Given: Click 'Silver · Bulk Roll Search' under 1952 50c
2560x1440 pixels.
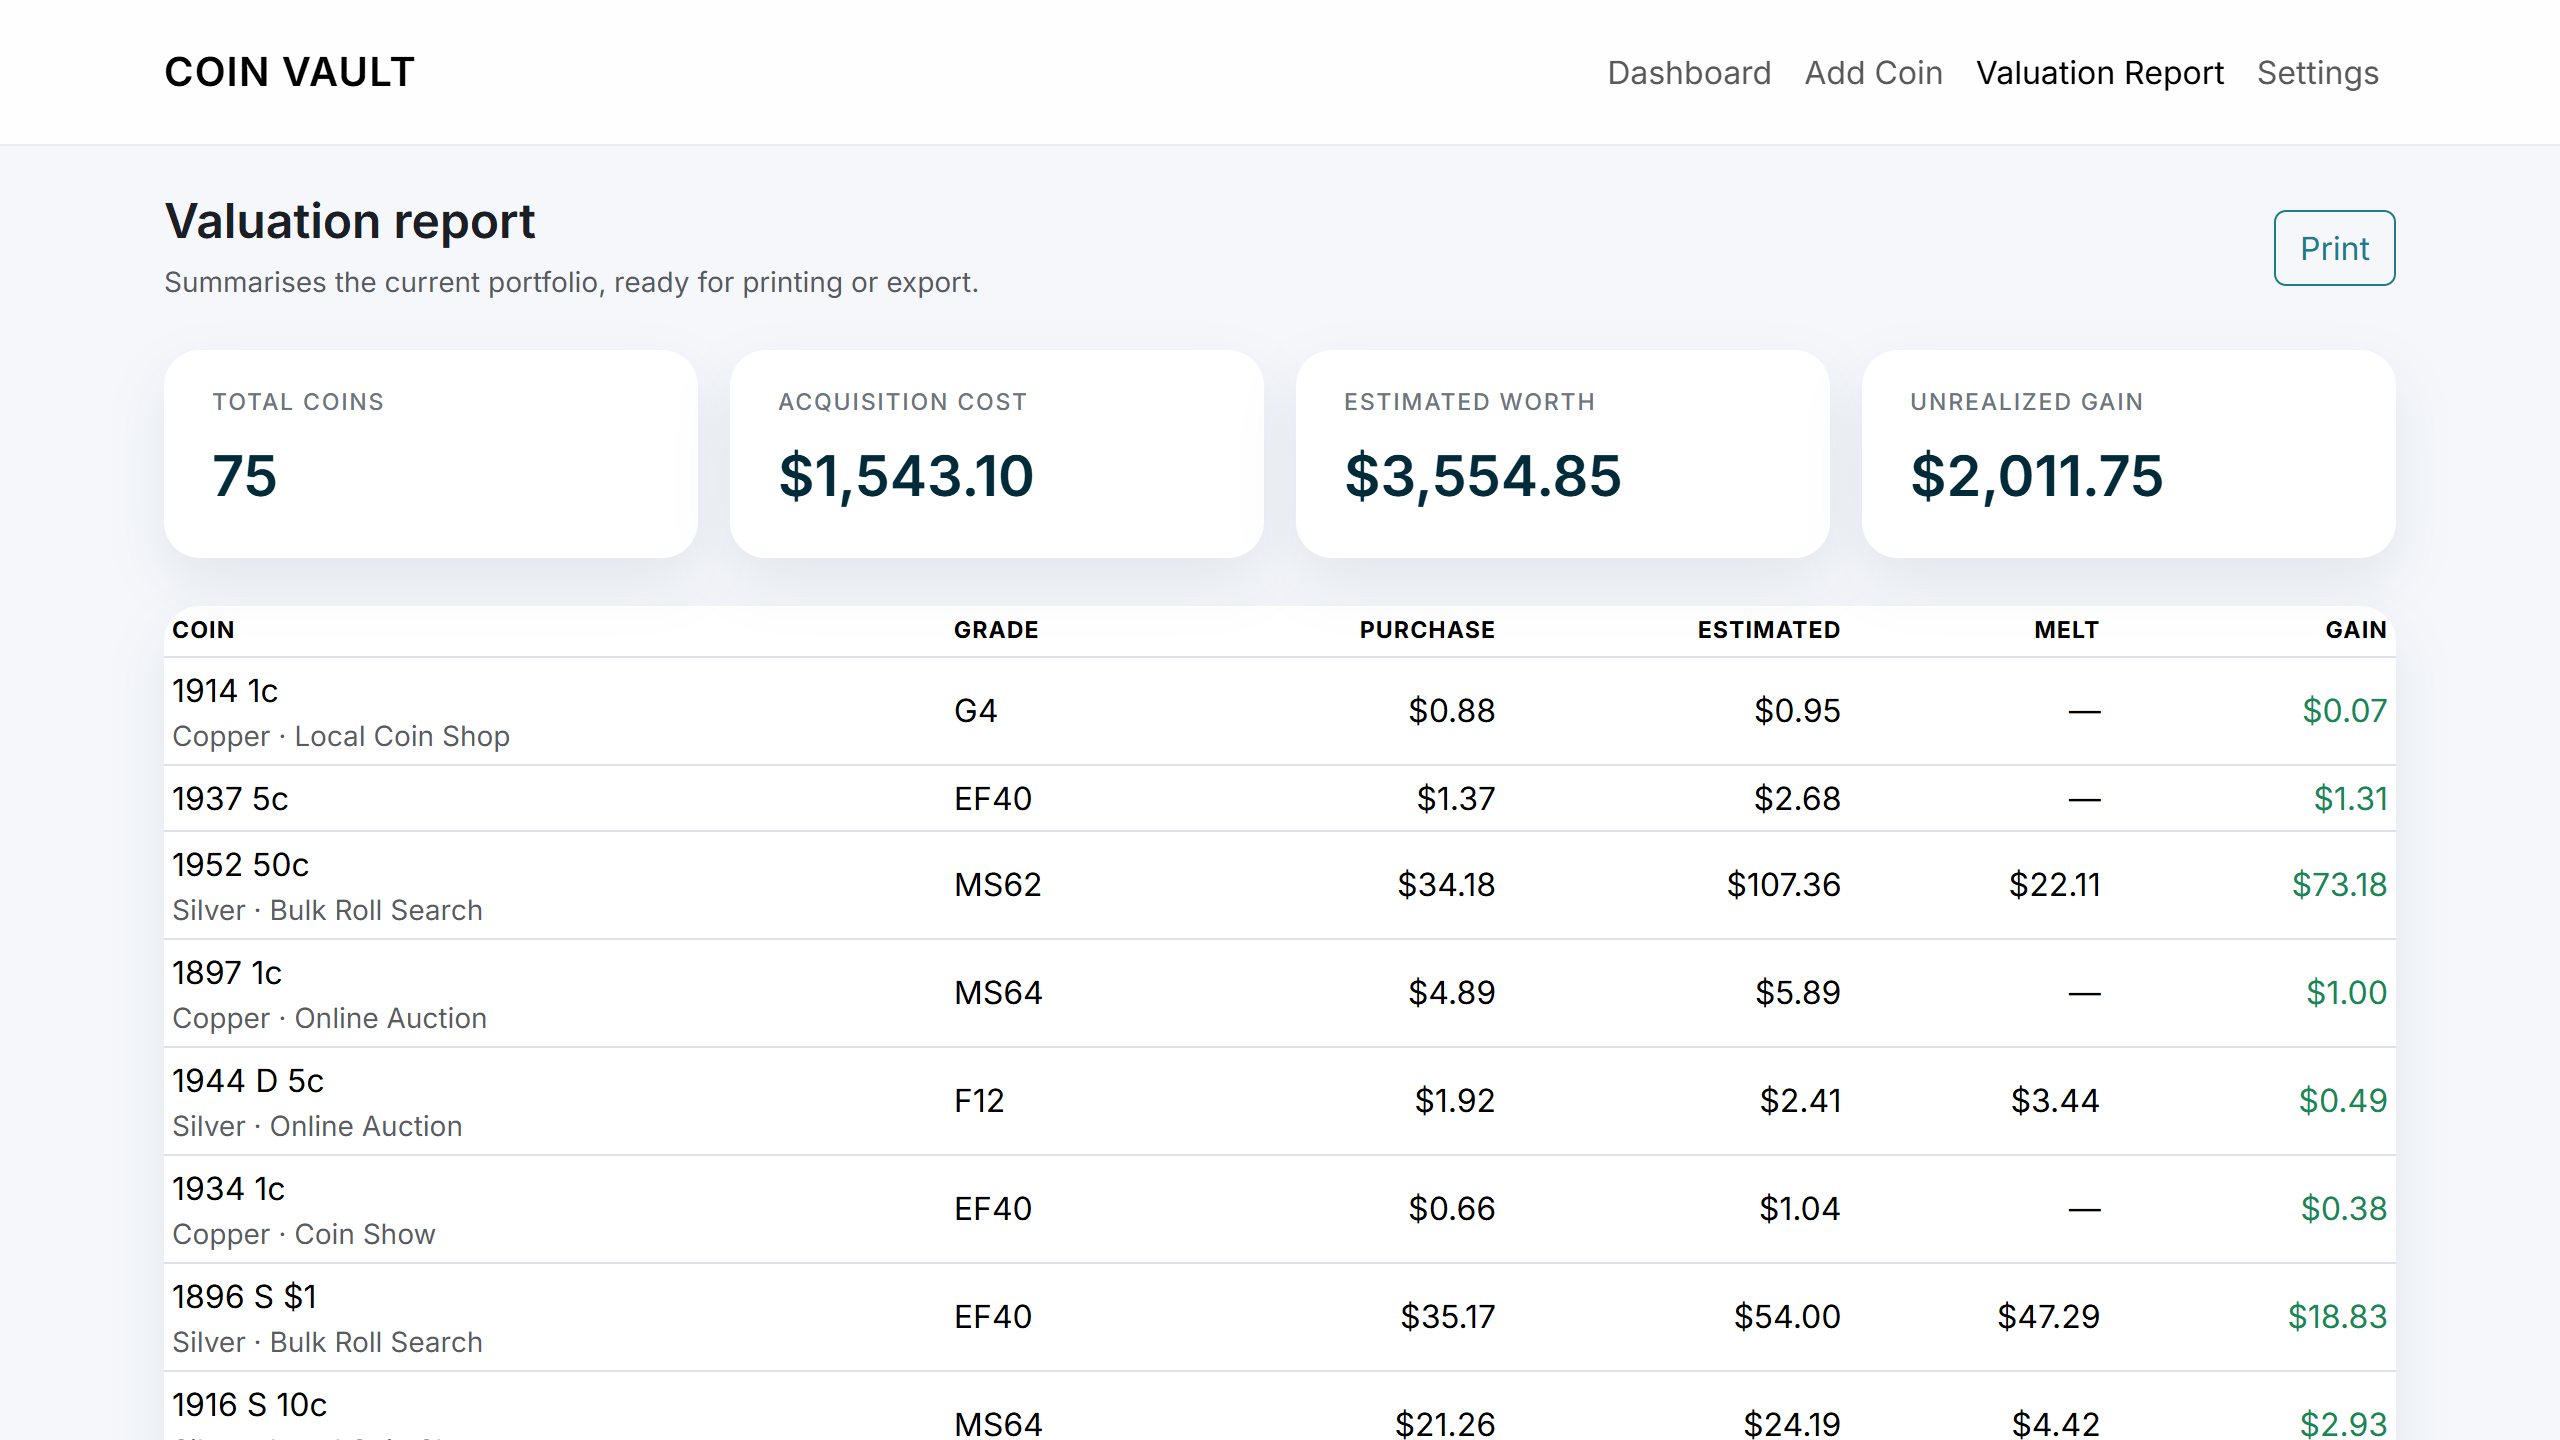Looking at the screenshot, I should (x=327, y=910).
